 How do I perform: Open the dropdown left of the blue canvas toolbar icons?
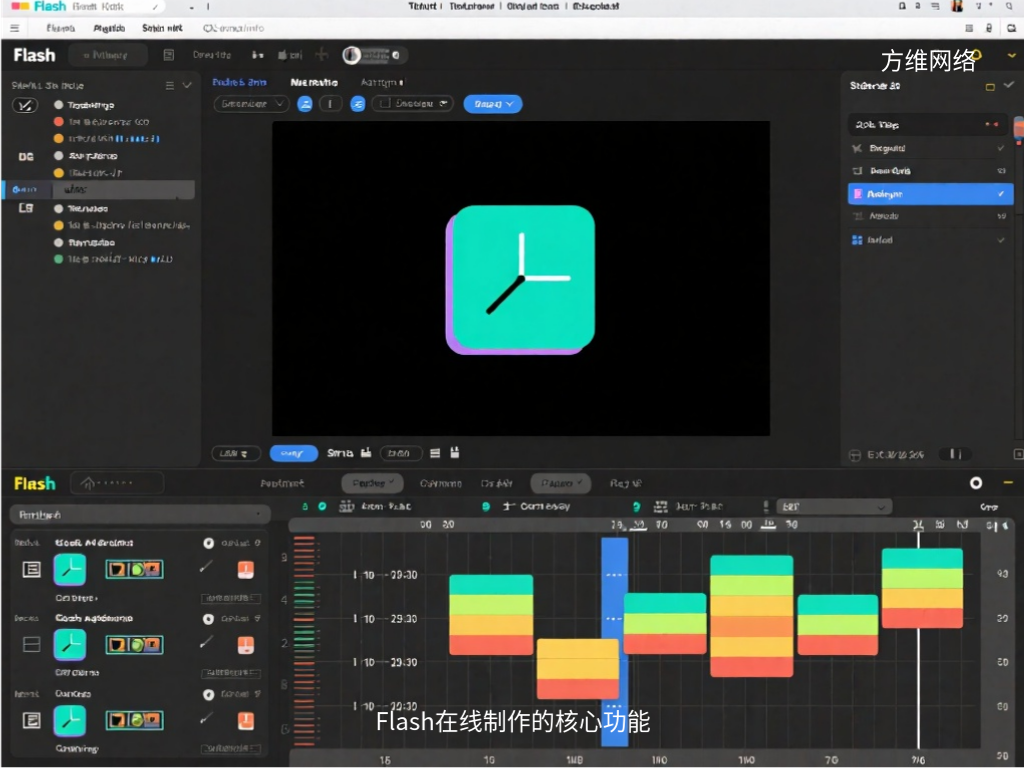click(252, 103)
